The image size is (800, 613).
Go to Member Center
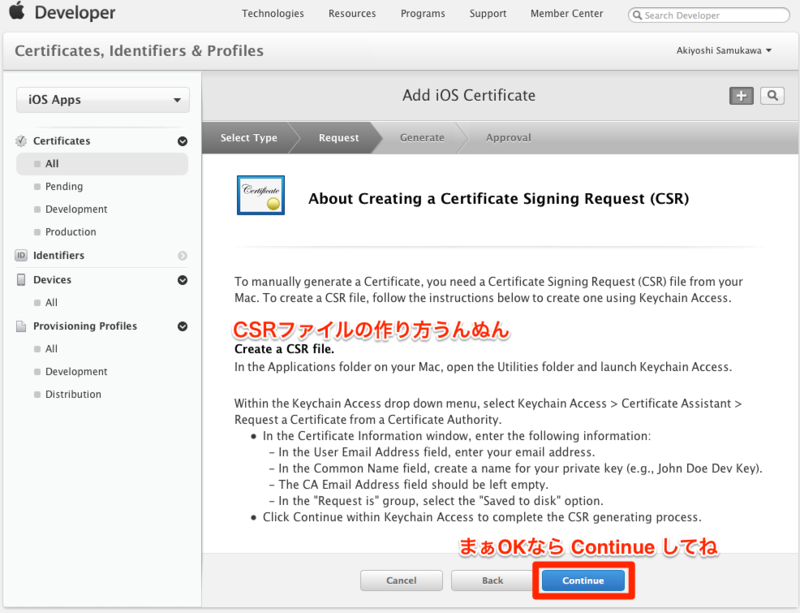[566, 13]
